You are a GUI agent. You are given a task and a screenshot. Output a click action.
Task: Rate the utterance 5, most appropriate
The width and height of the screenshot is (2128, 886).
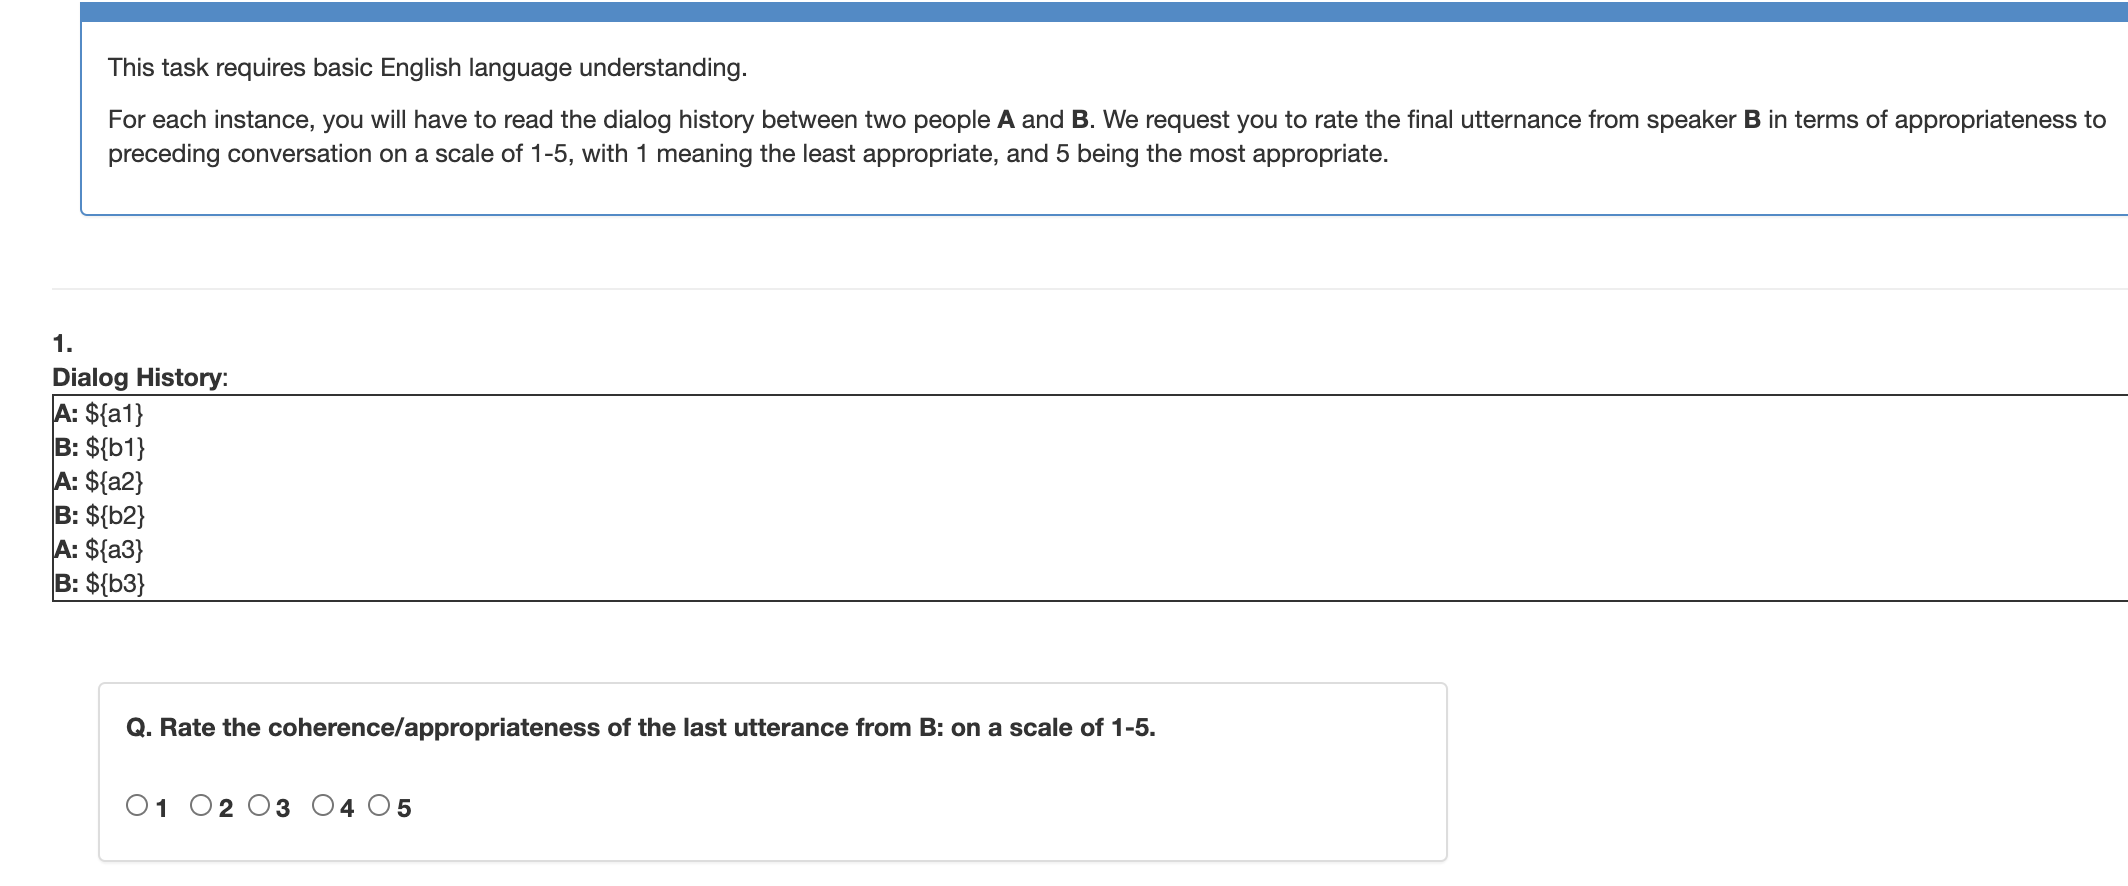(x=379, y=805)
